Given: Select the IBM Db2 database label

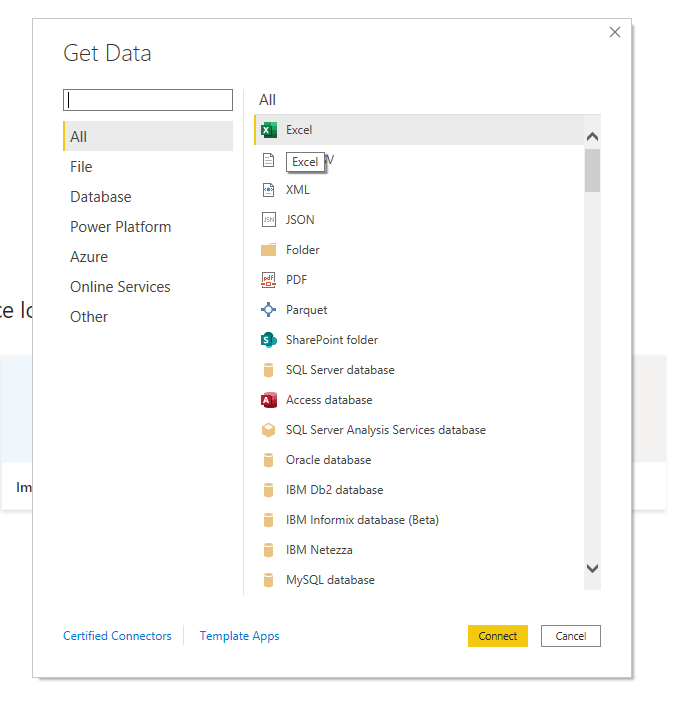Looking at the screenshot, I should click(x=335, y=490).
